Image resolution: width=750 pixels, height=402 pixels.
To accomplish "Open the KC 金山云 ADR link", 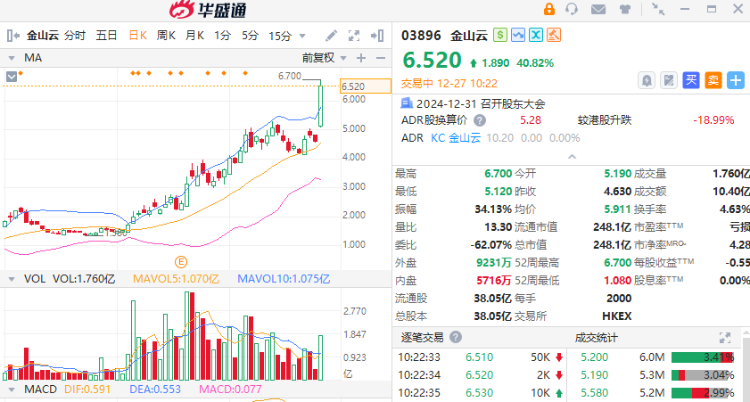I will pos(456,138).
